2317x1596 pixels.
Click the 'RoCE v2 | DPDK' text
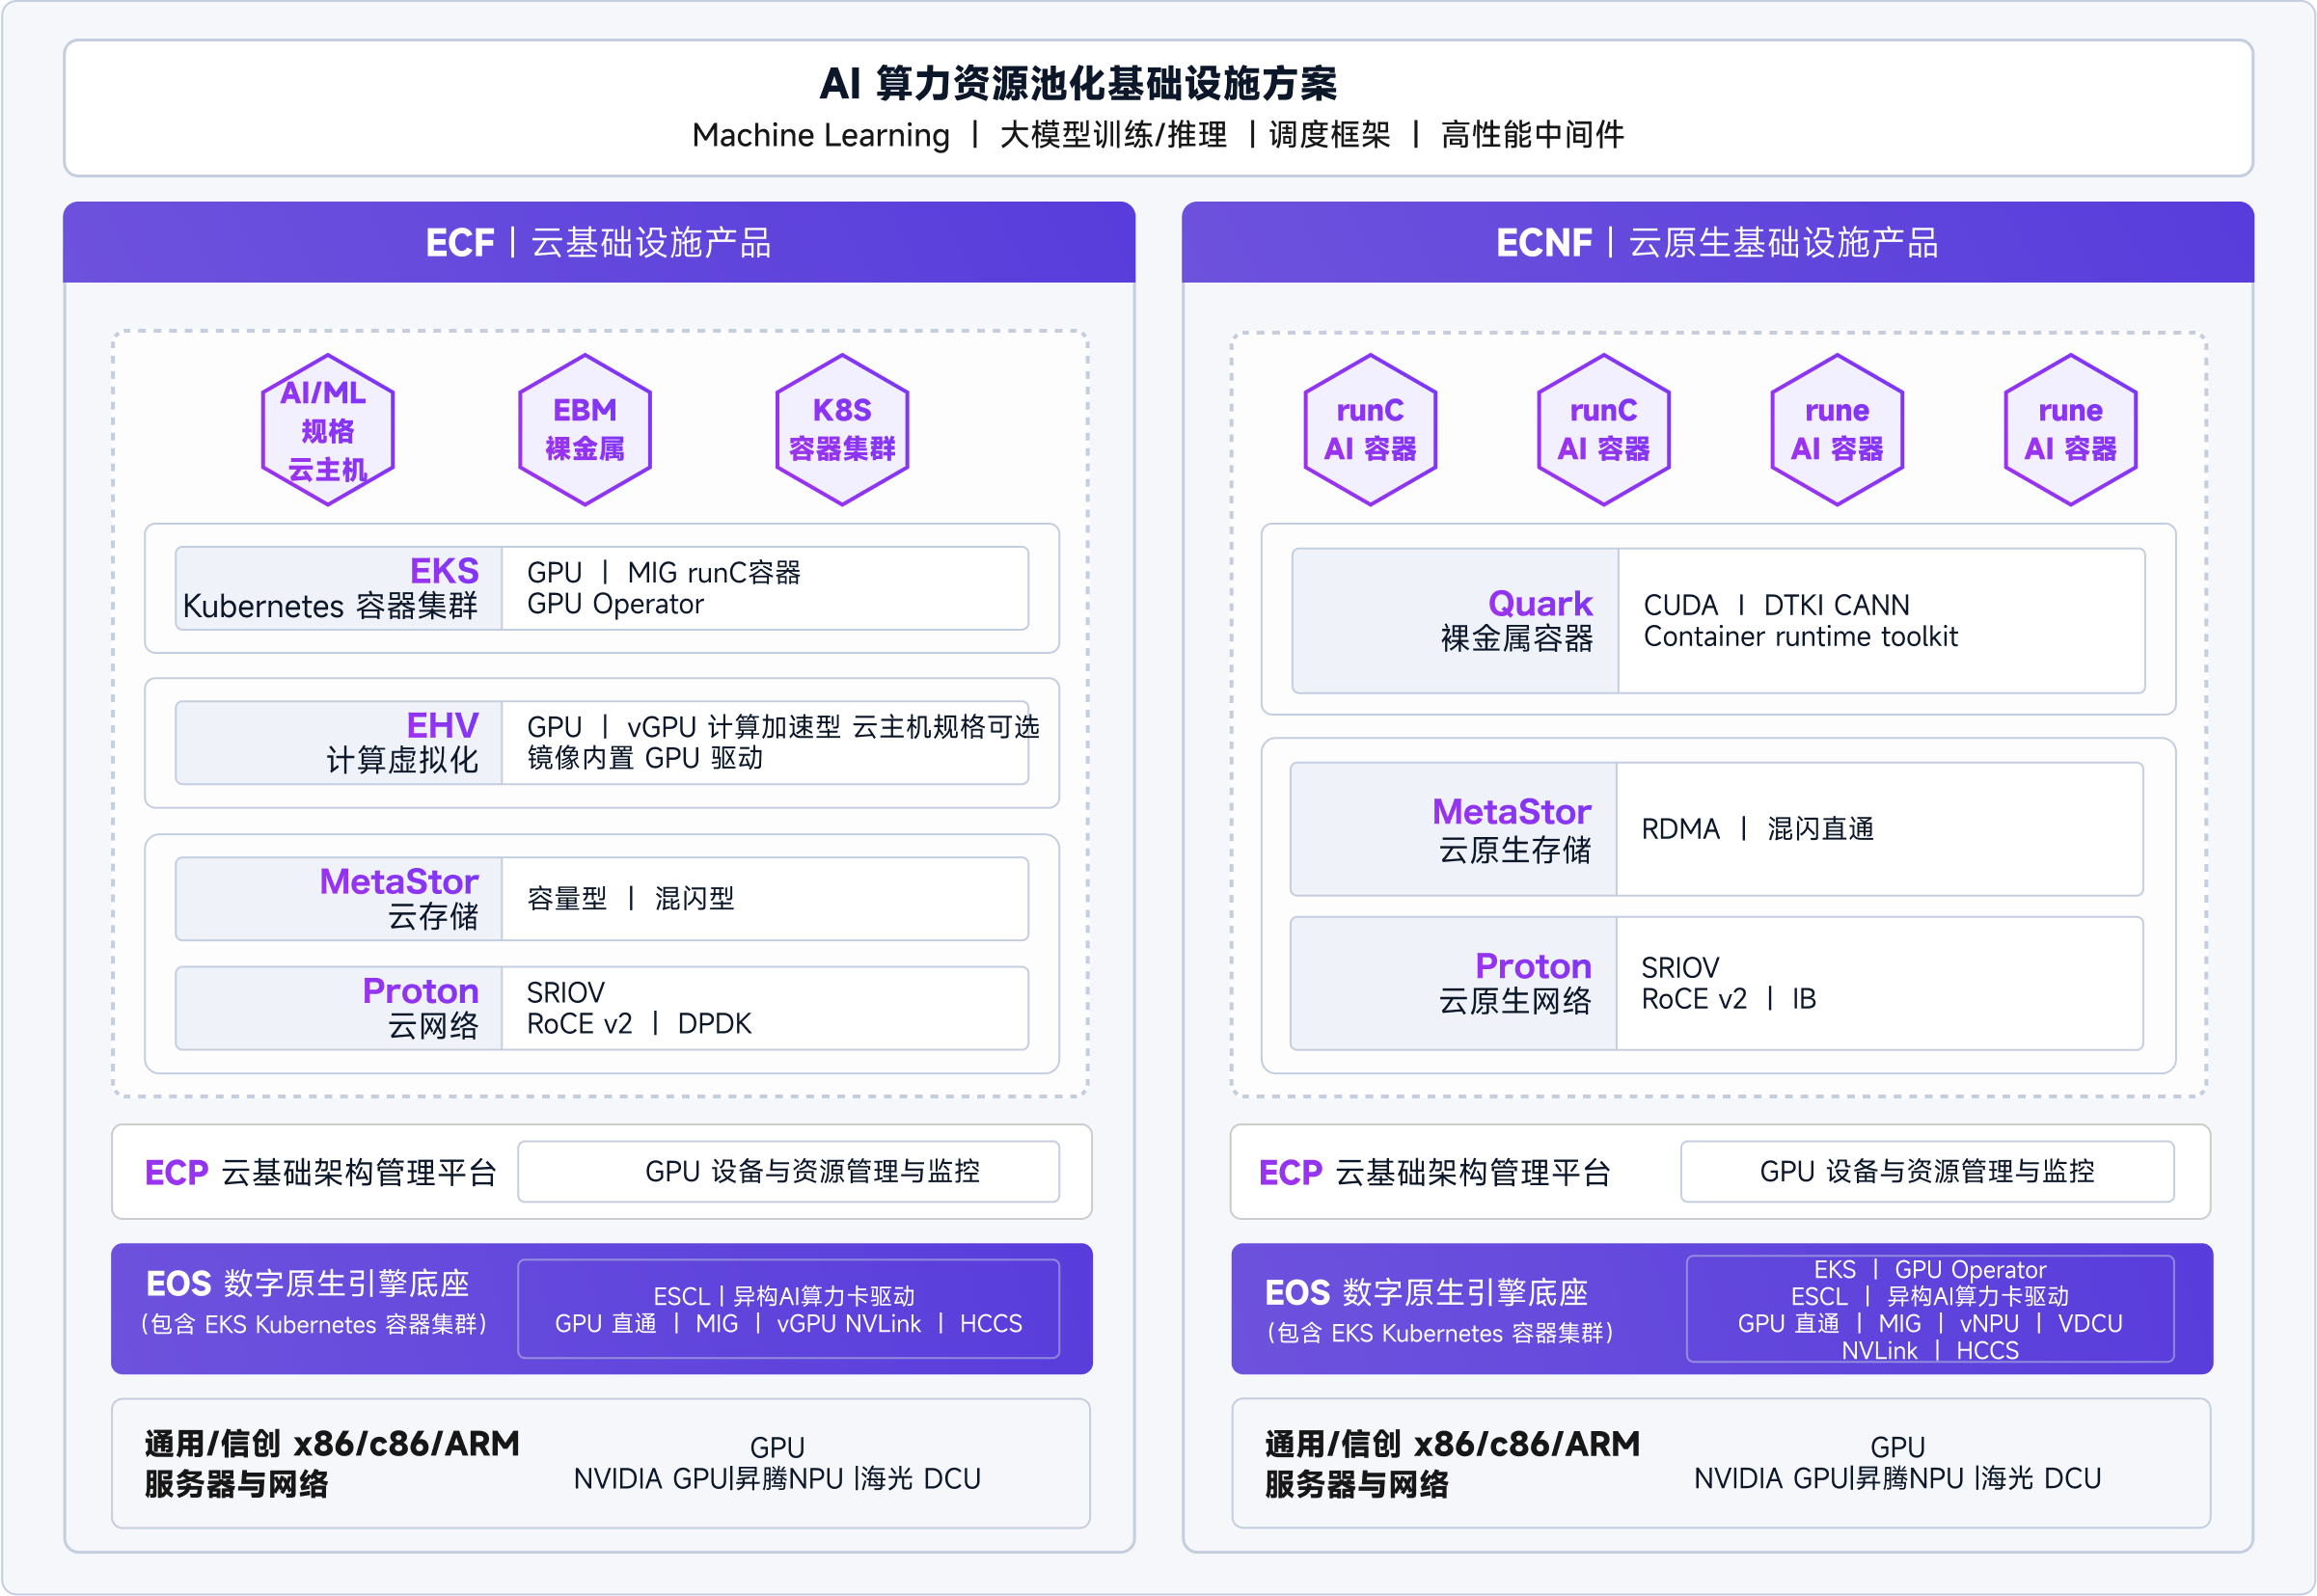click(639, 1024)
